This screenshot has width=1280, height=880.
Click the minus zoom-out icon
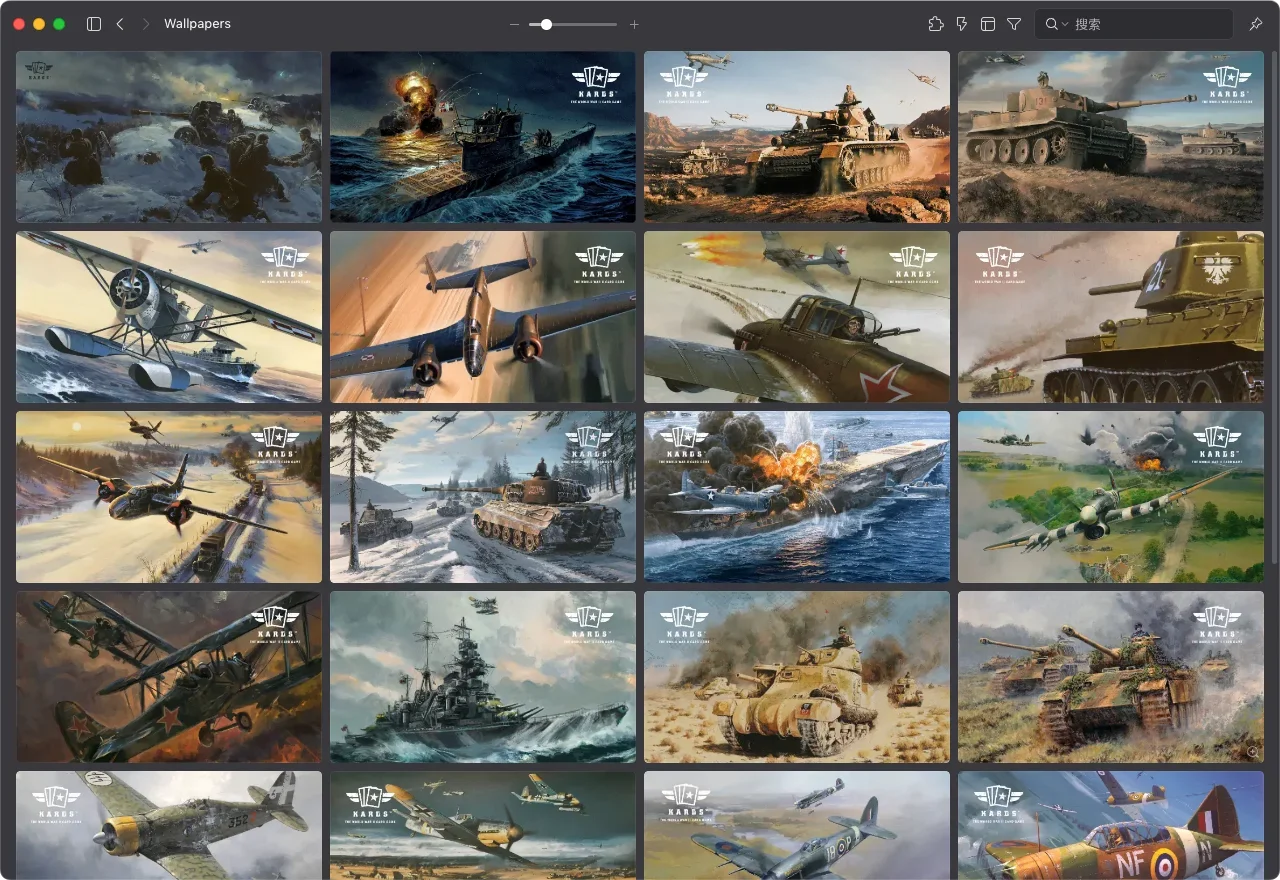tap(514, 24)
